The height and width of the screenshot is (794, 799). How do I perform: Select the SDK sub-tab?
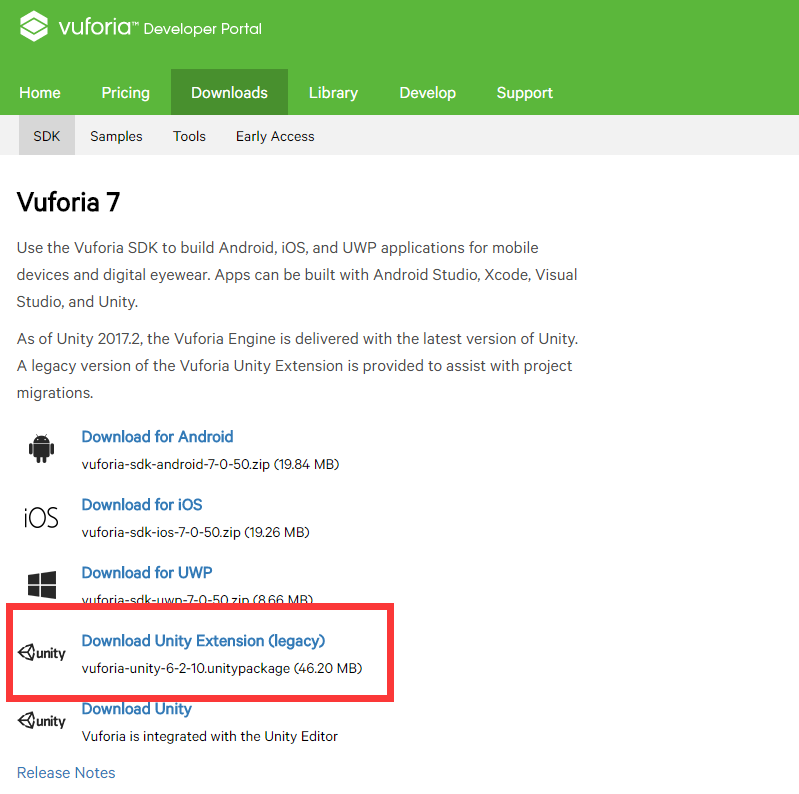tap(47, 136)
